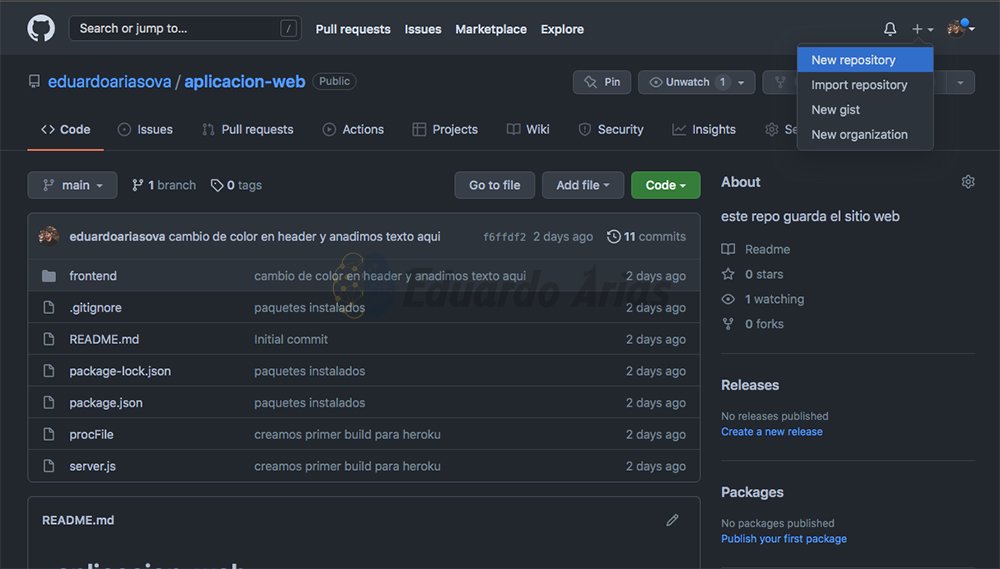Open the Fork button
1000x569 pixels.
pos(779,82)
